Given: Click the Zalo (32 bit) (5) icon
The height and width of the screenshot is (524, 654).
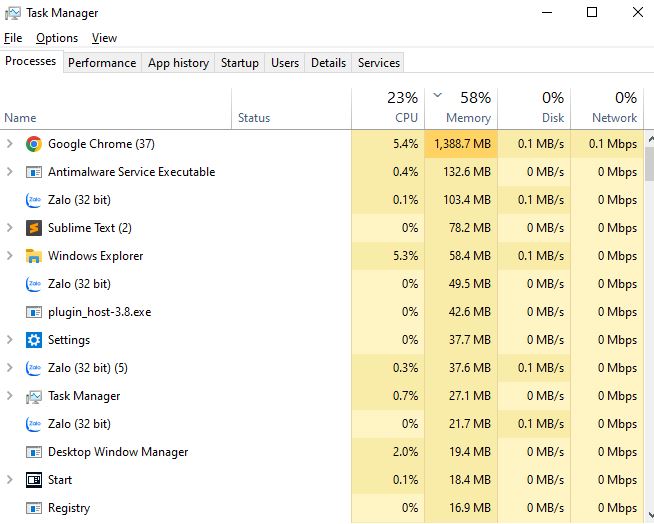Looking at the screenshot, I should (x=34, y=368).
